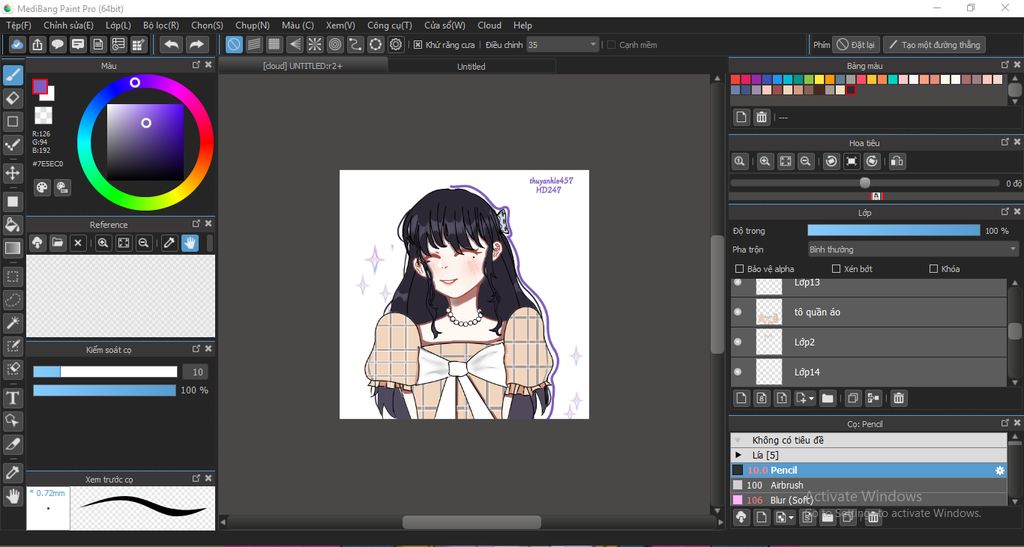Viewport: 1024px width, 547px height.
Task: Open the Cloud menu
Action: pyautogui.click(x=489, y=25)
